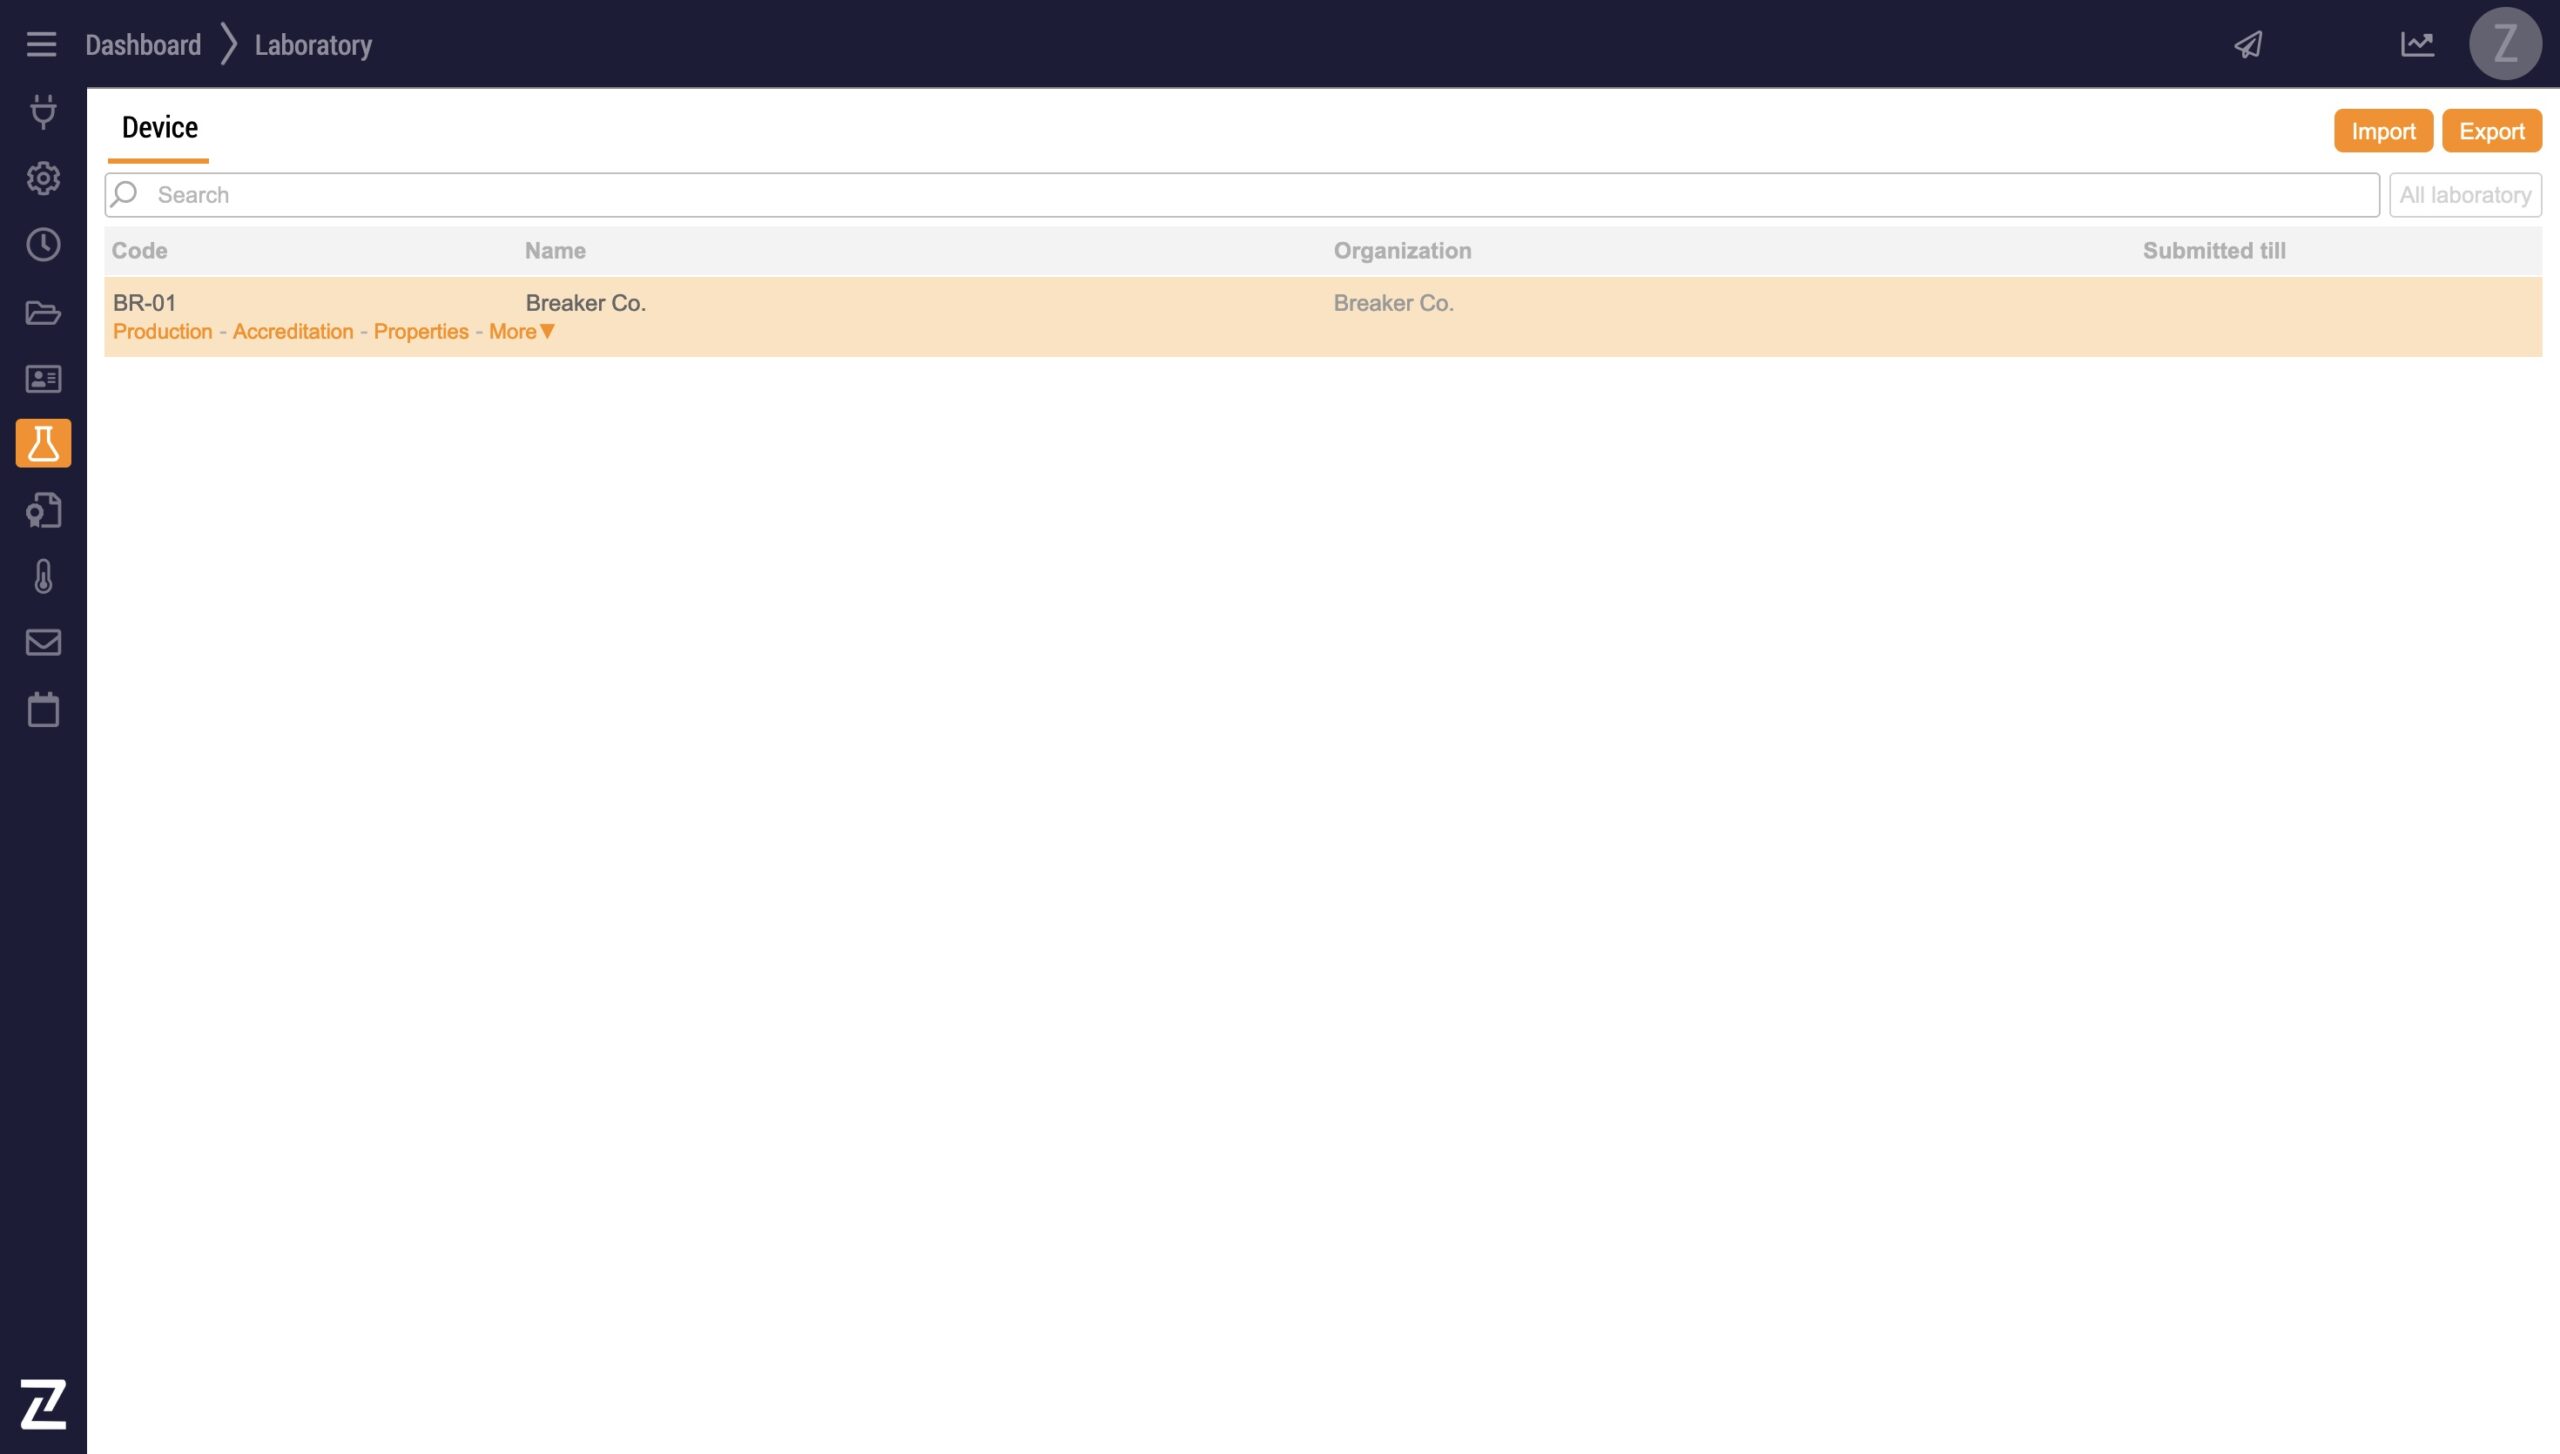
Task: Open the gear settings icon in sidebar
Action: 43,178
